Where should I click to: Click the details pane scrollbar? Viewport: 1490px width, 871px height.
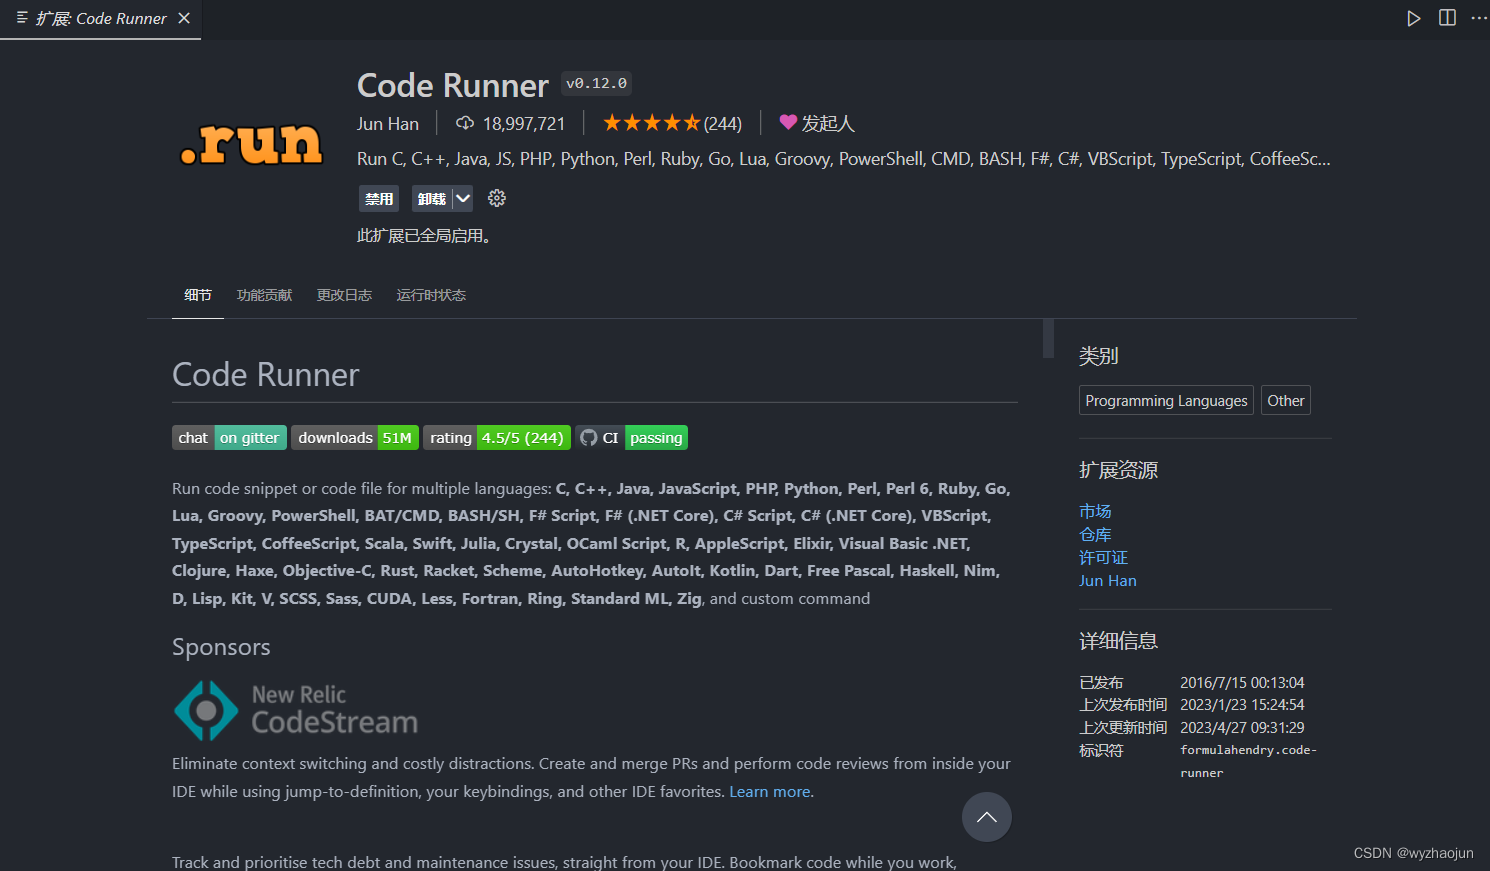pos(1048,338)
